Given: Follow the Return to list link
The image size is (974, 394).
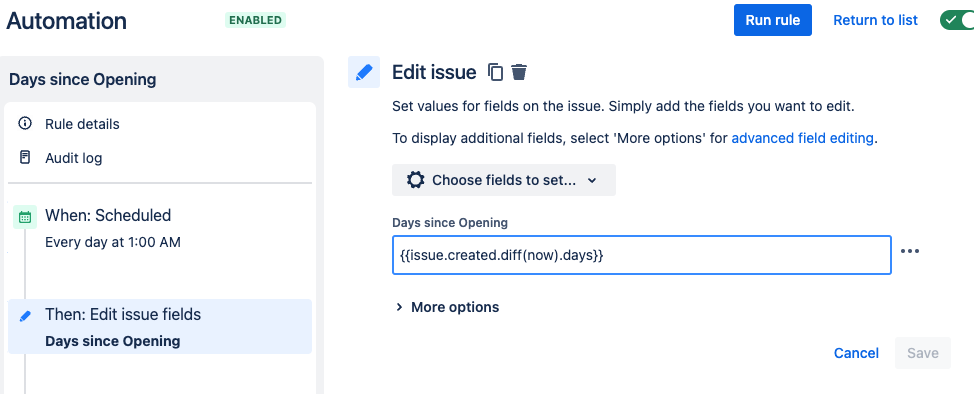Looking at the screenshot, I should [875, 20].
